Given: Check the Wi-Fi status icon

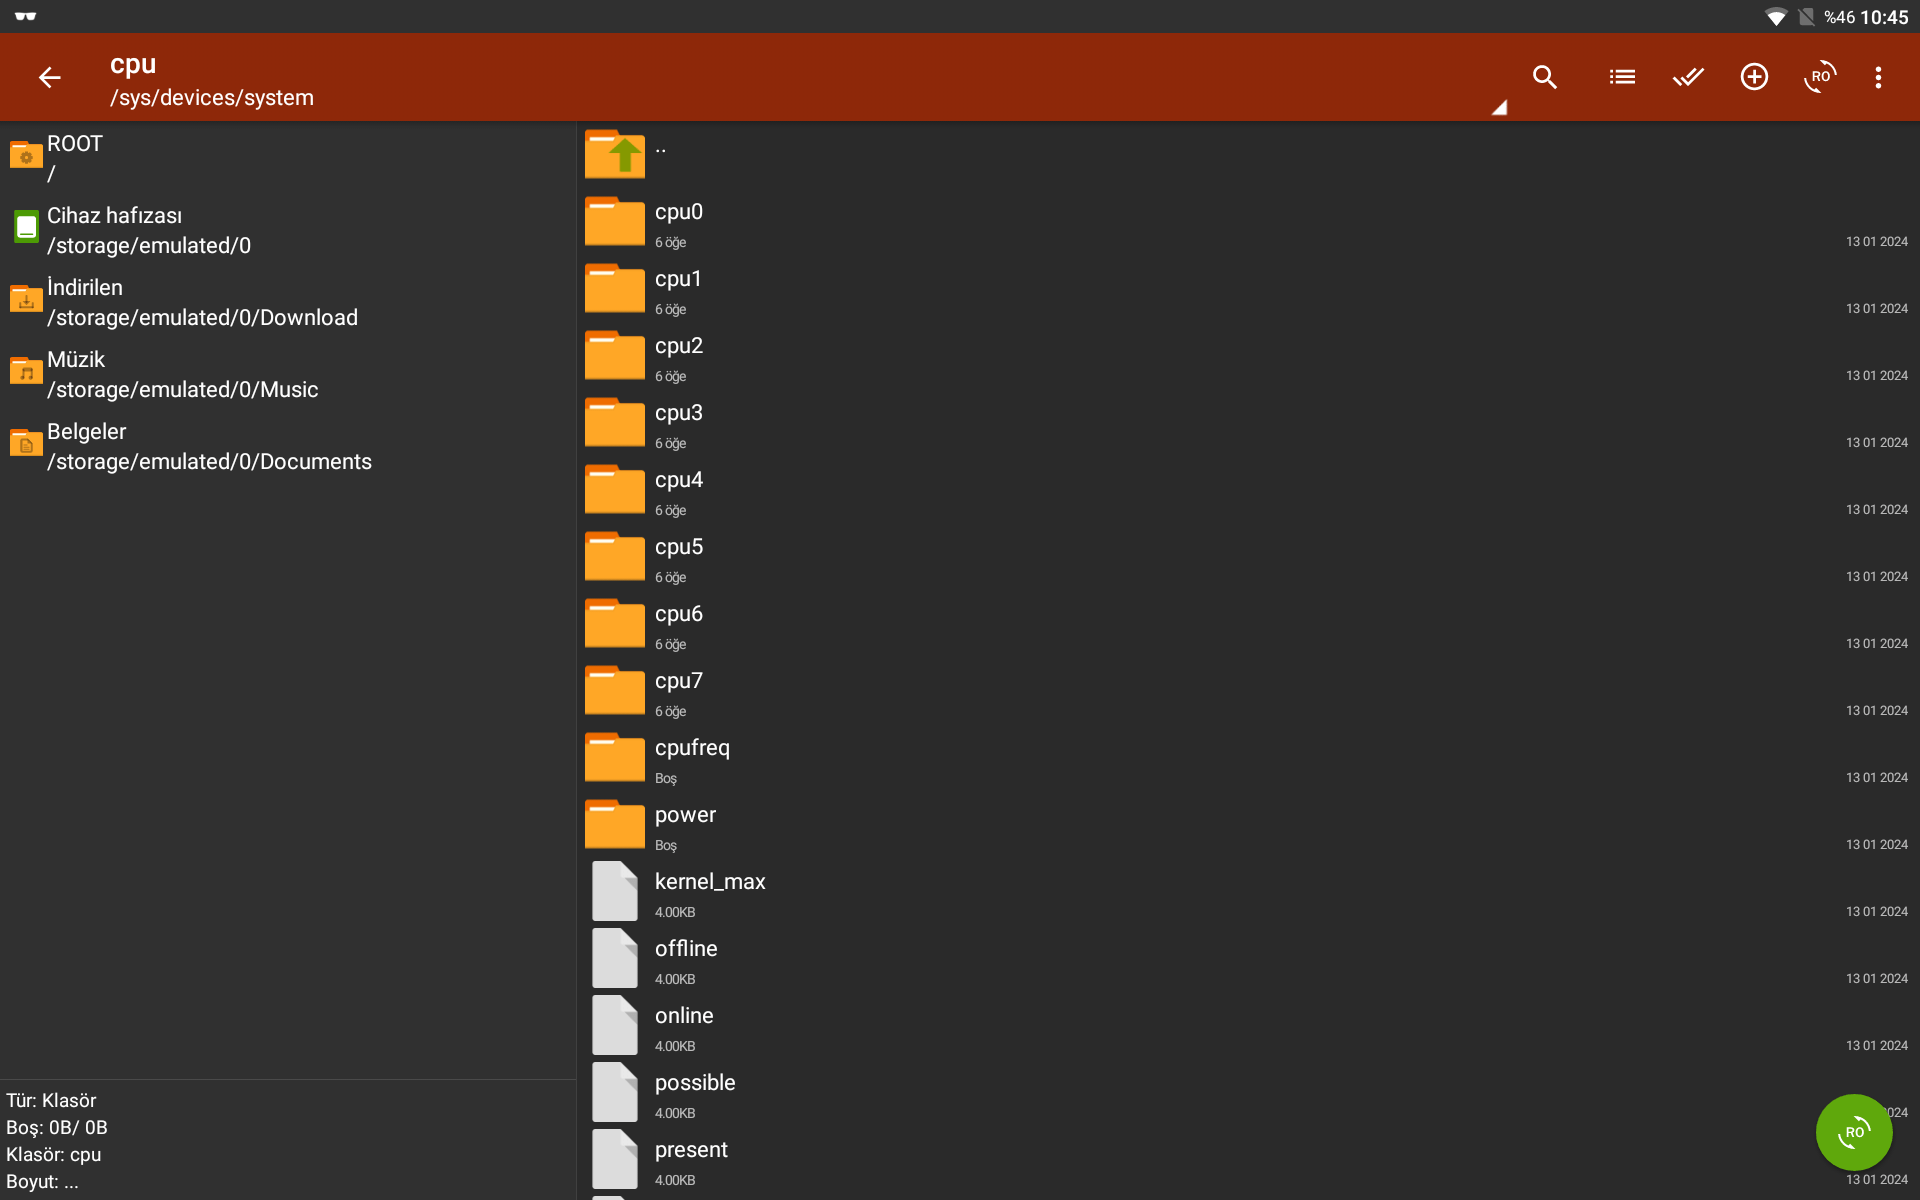Looking at the screenshot, I should [1776, 17].
